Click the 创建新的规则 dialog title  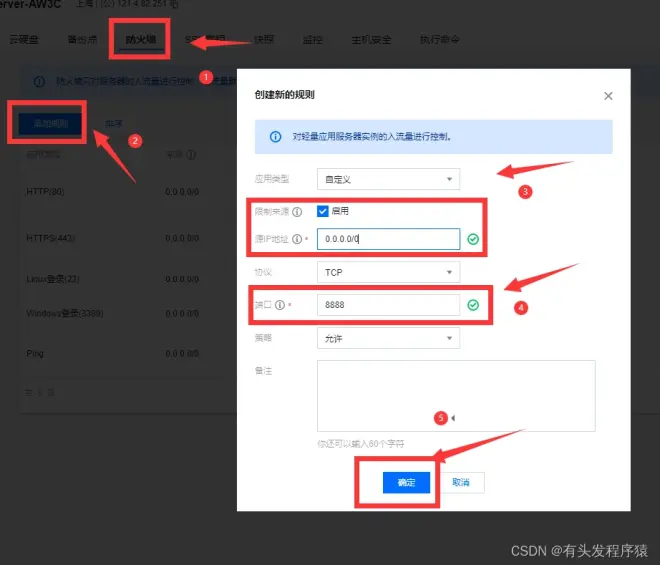pos(285,95)
